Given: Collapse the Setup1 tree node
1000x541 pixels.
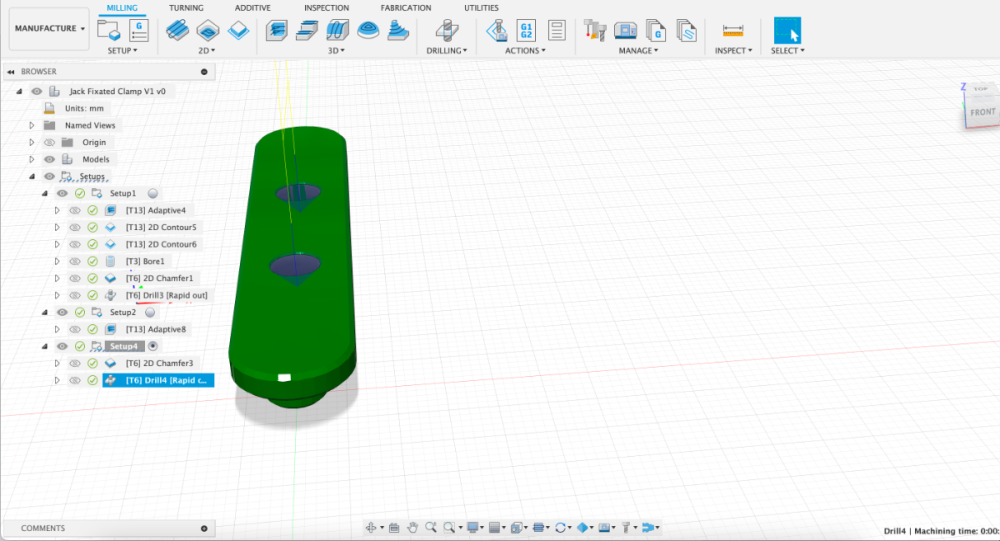Looking at the screenshot, I should click(45, 193).
